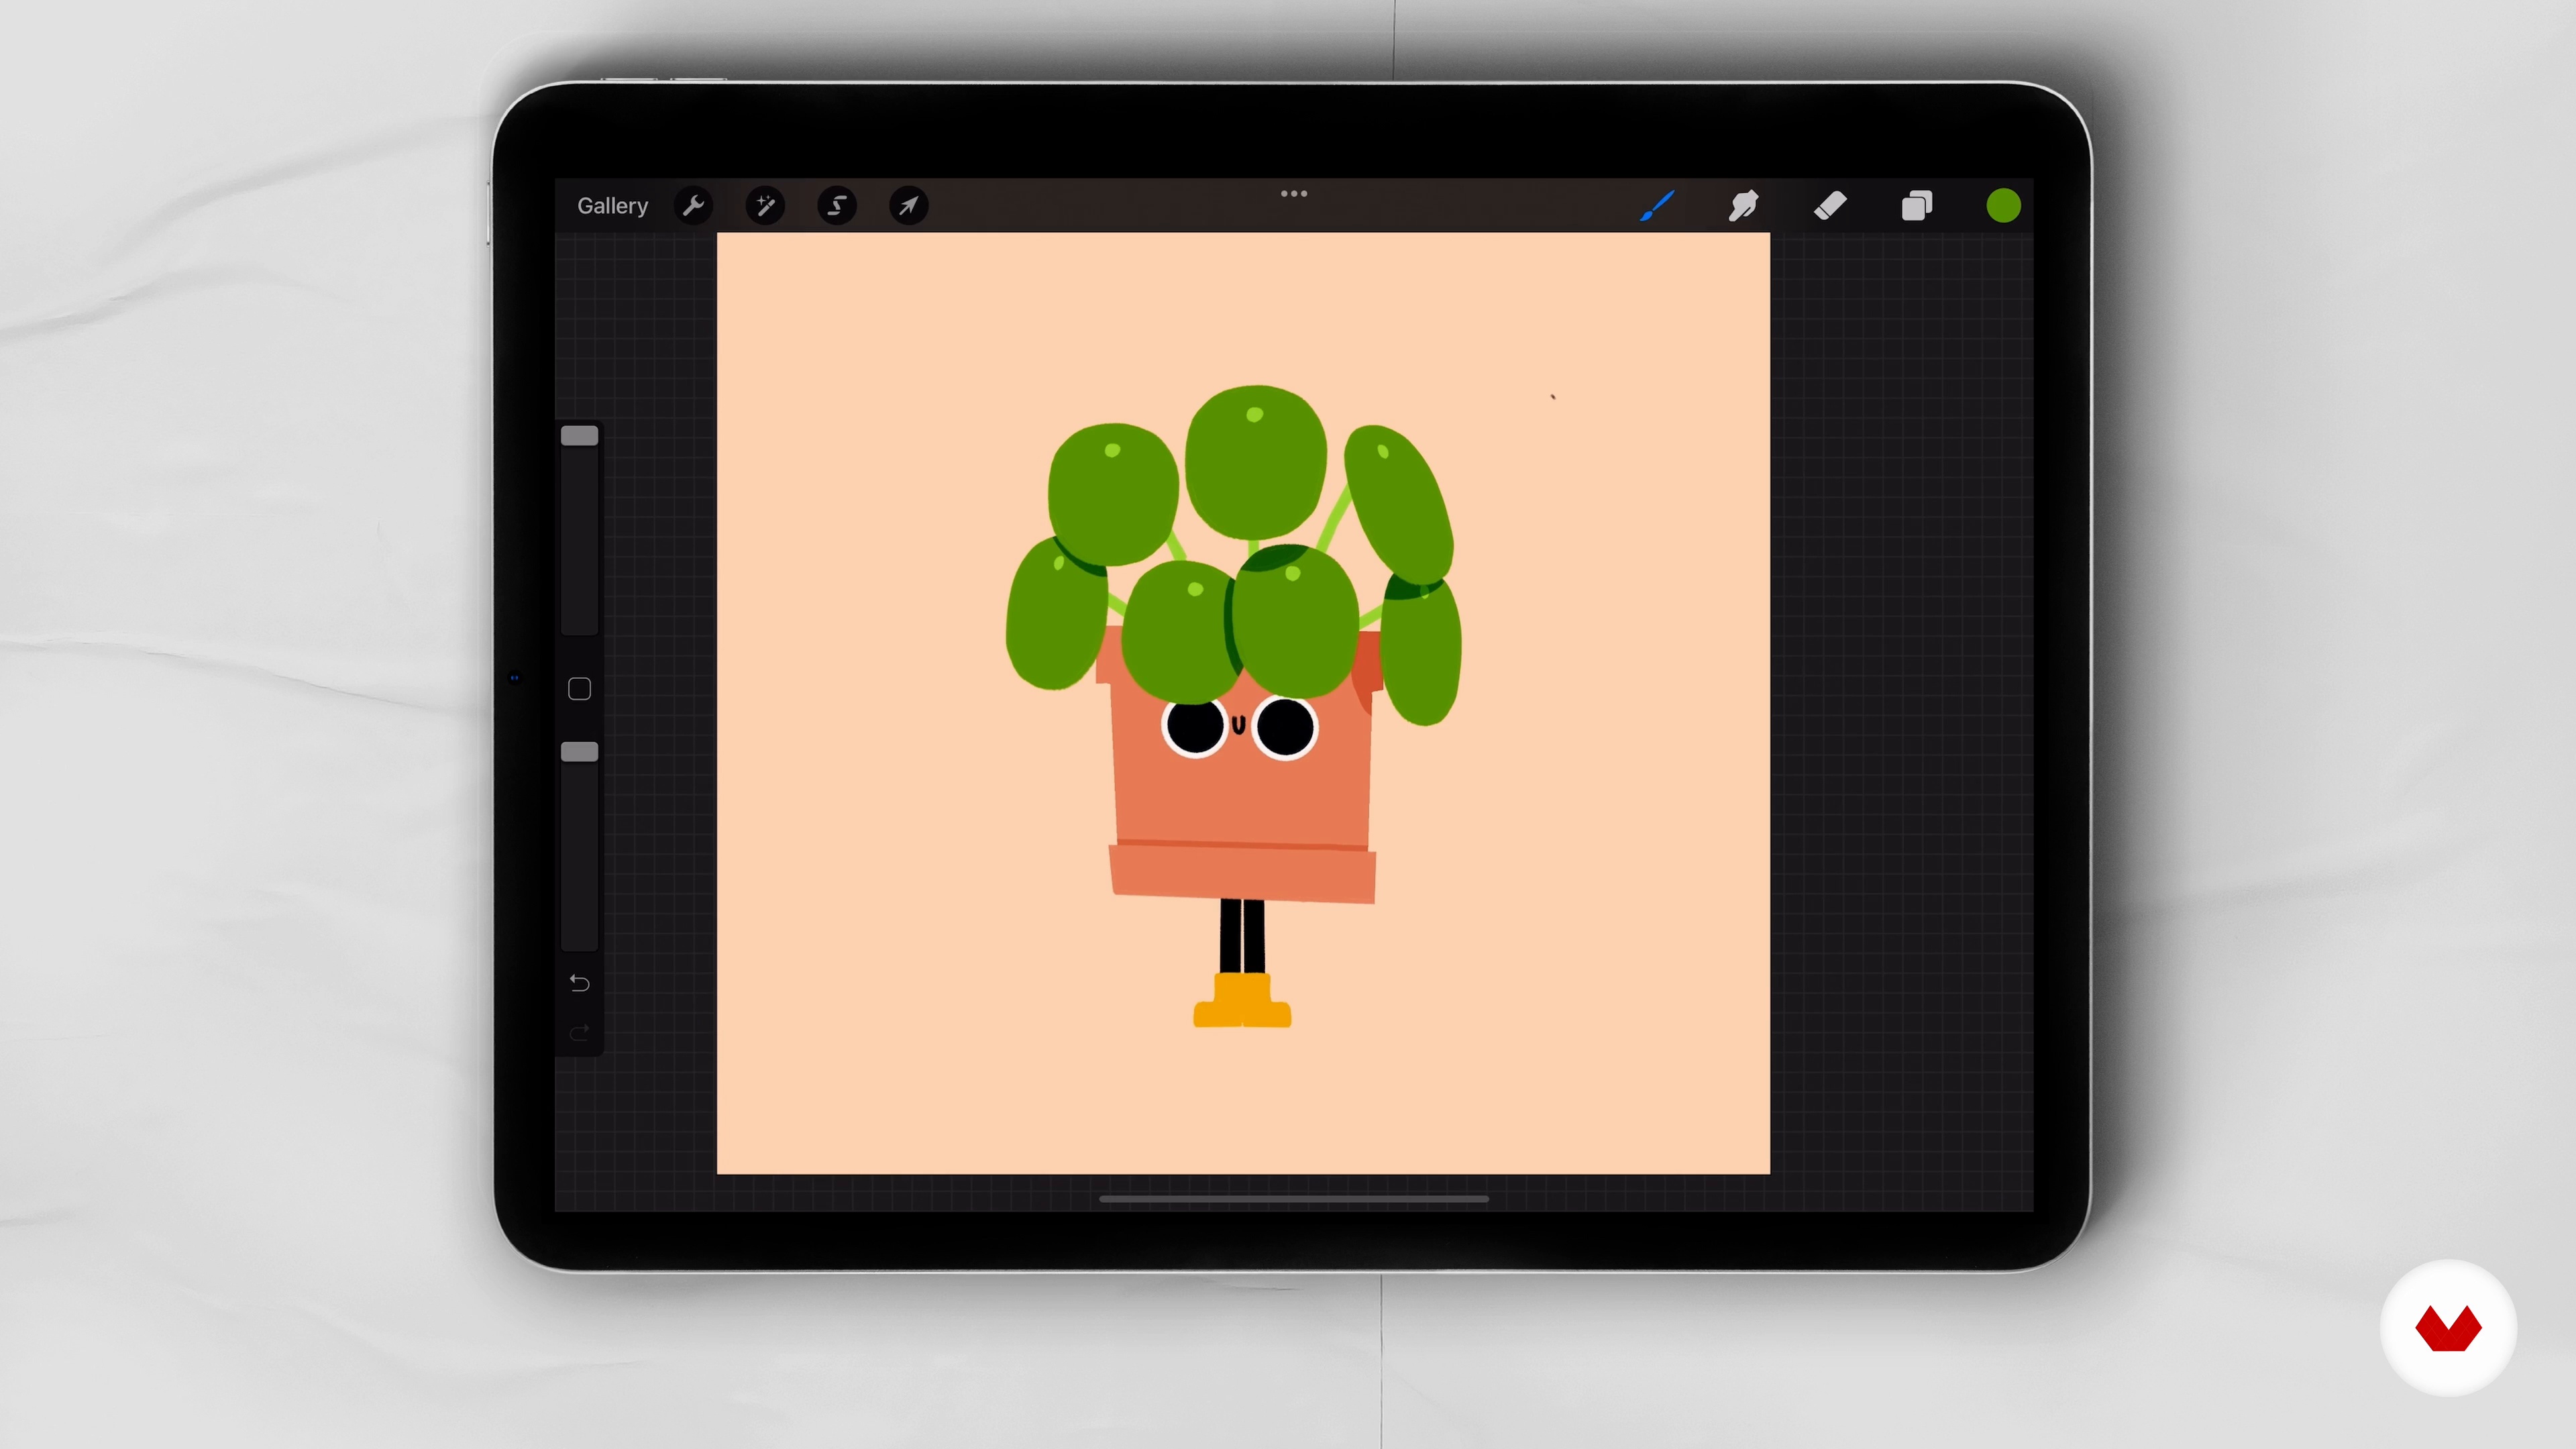2576x1449 pixels.
Task: Tap the potted plant character on canvas
Action: [x=1234, y=705]
